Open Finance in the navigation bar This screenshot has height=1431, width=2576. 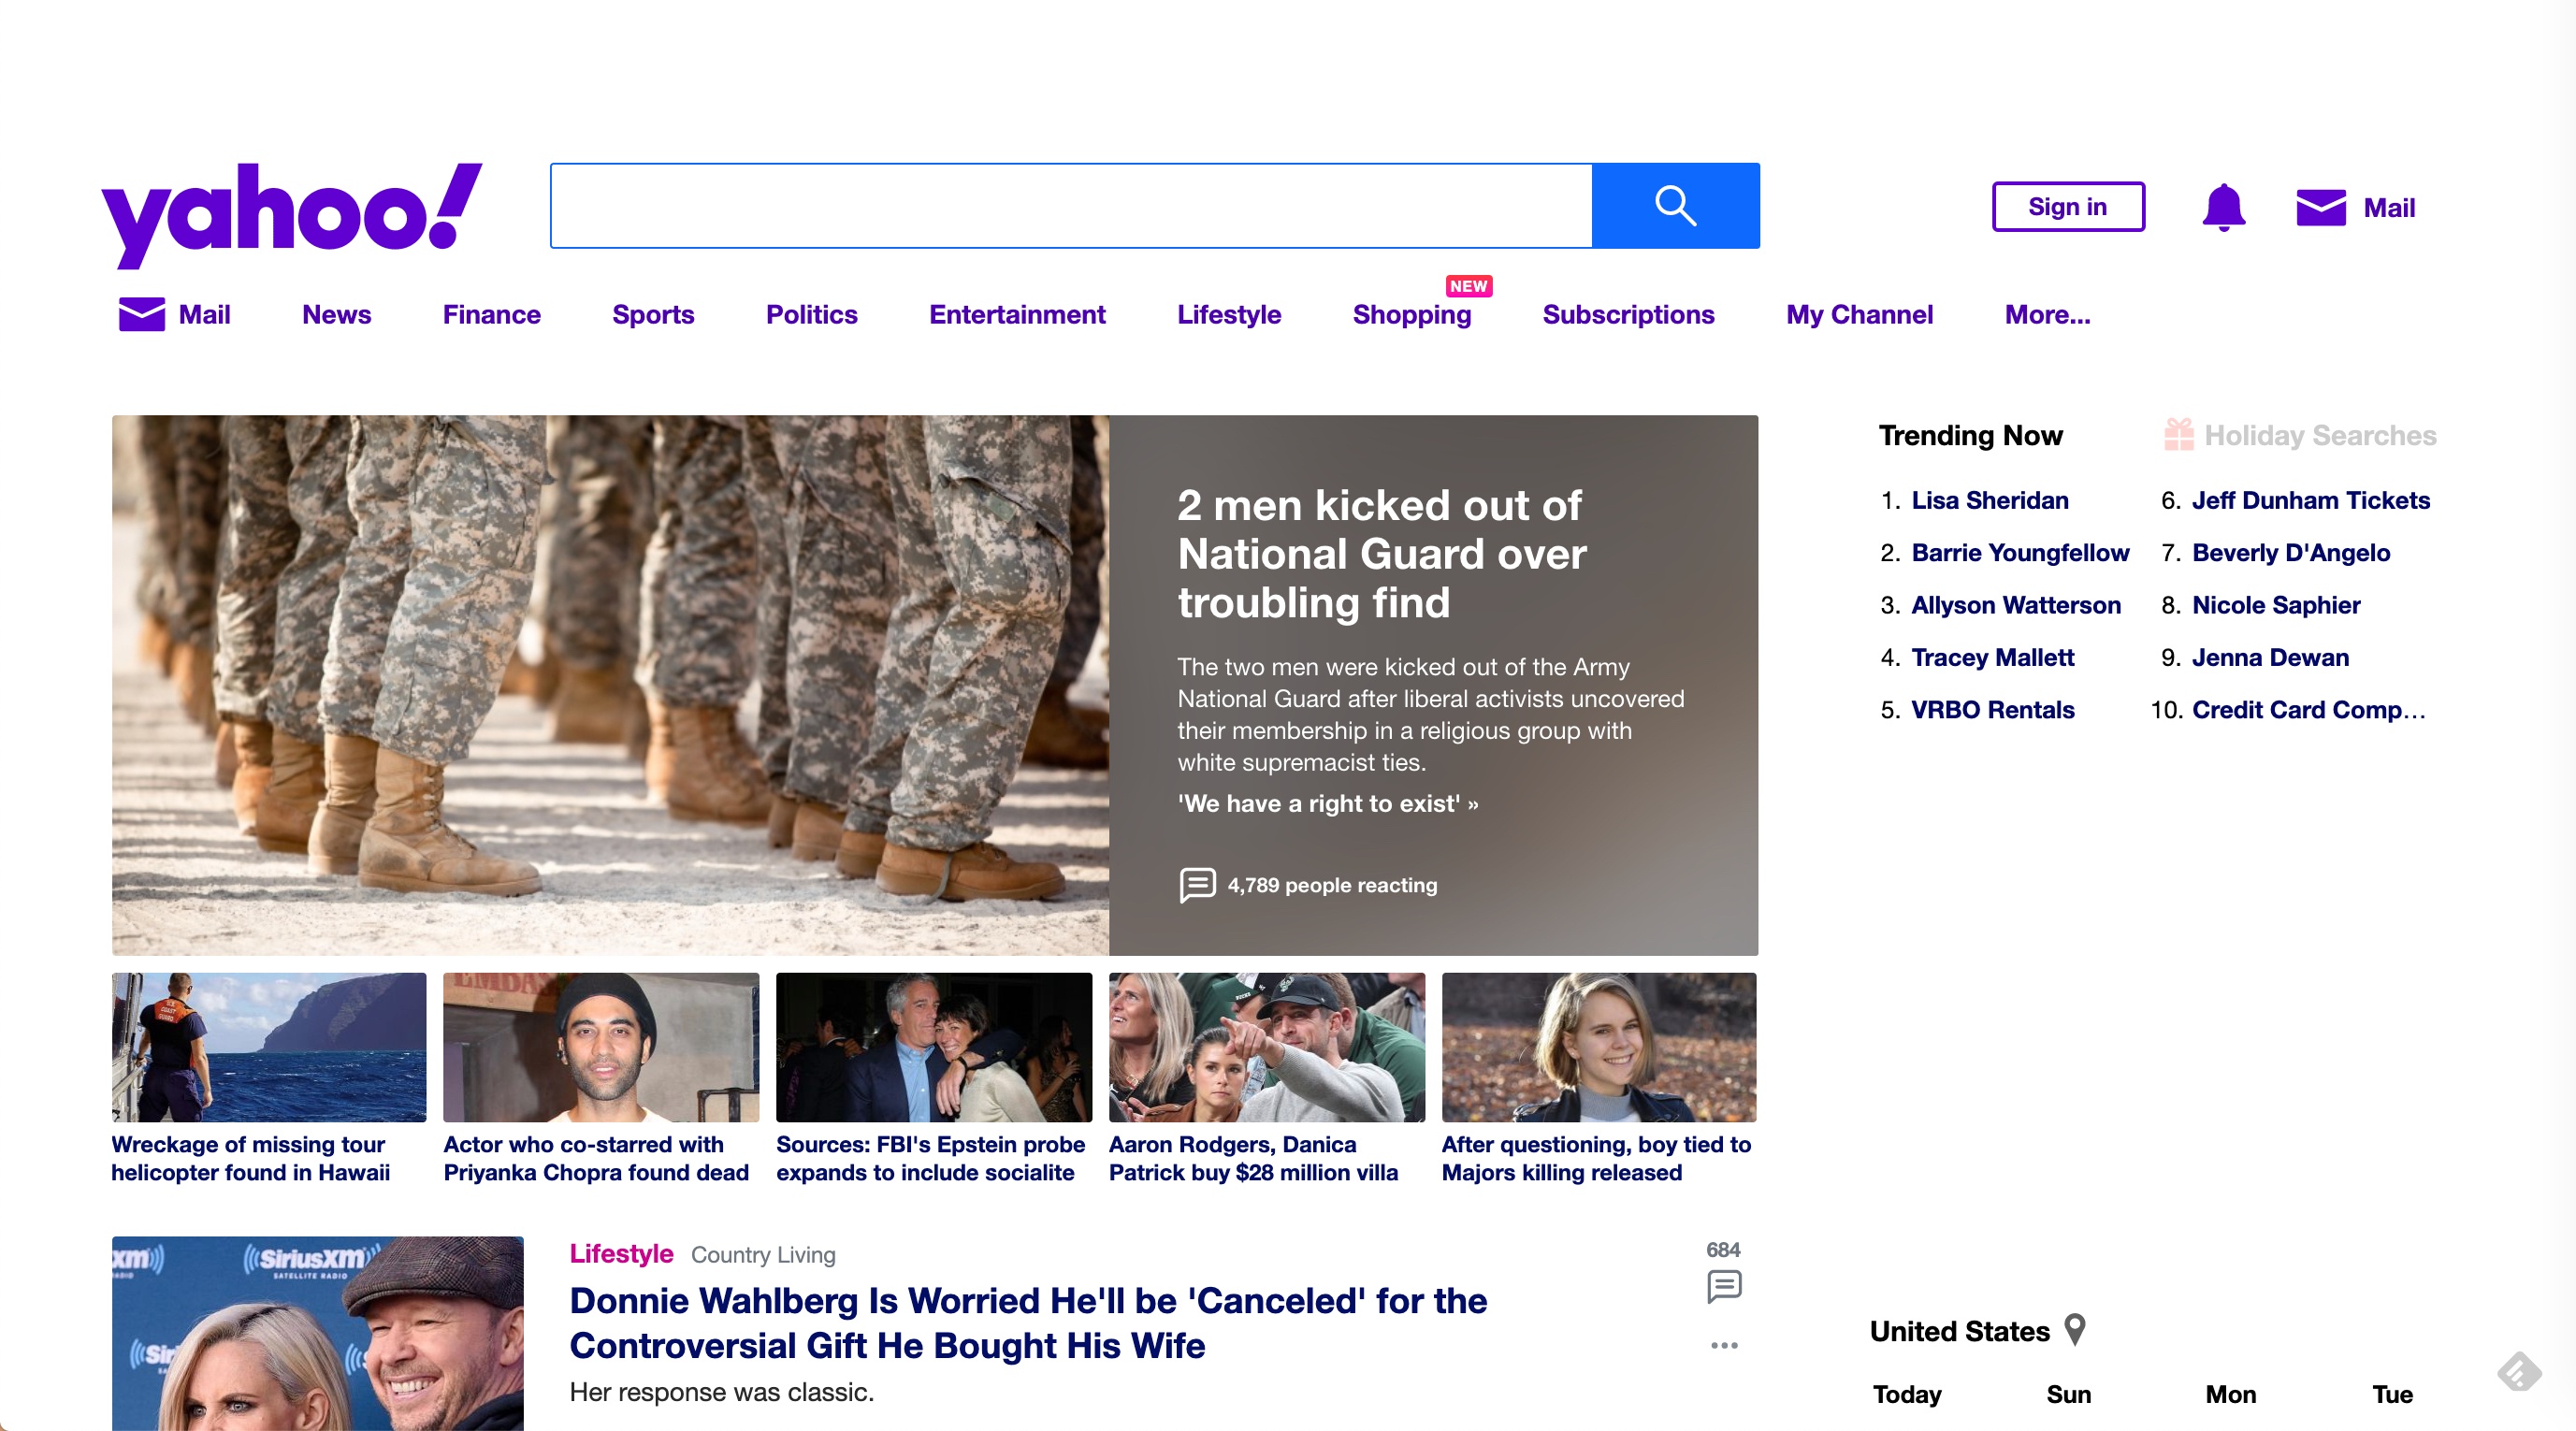(491, 314)
